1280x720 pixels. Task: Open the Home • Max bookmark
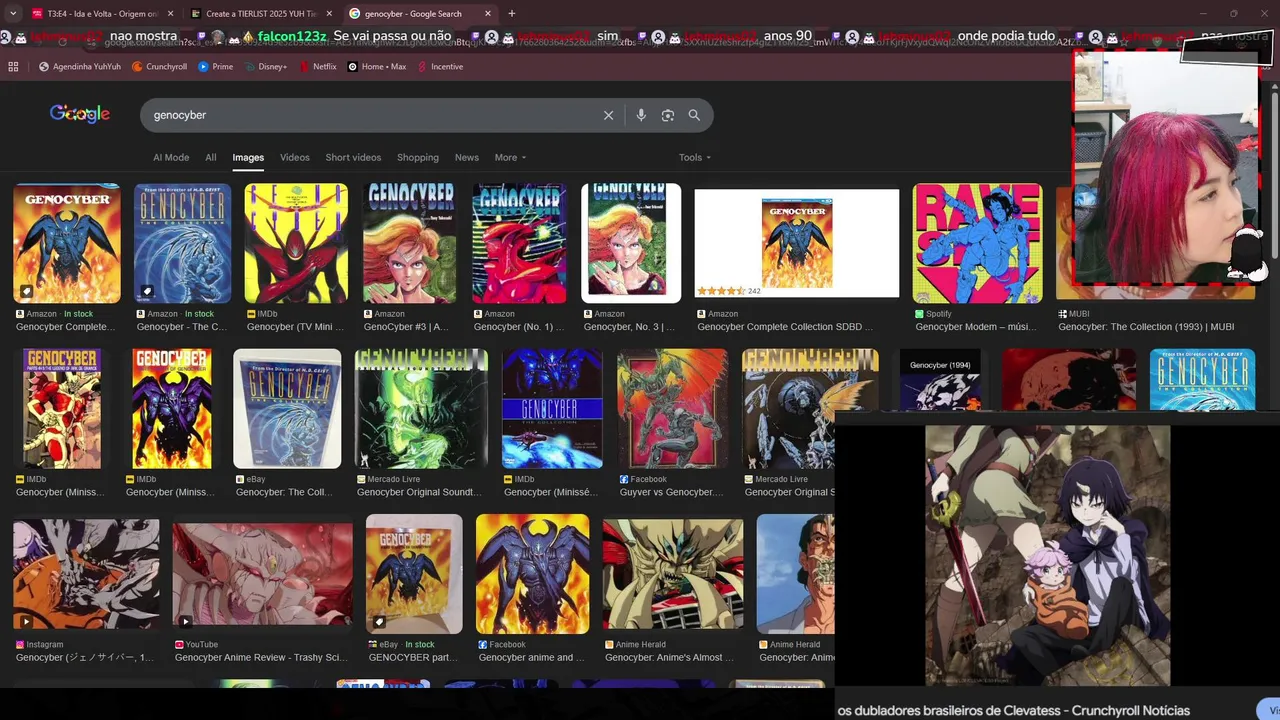[x=377, y=67]
